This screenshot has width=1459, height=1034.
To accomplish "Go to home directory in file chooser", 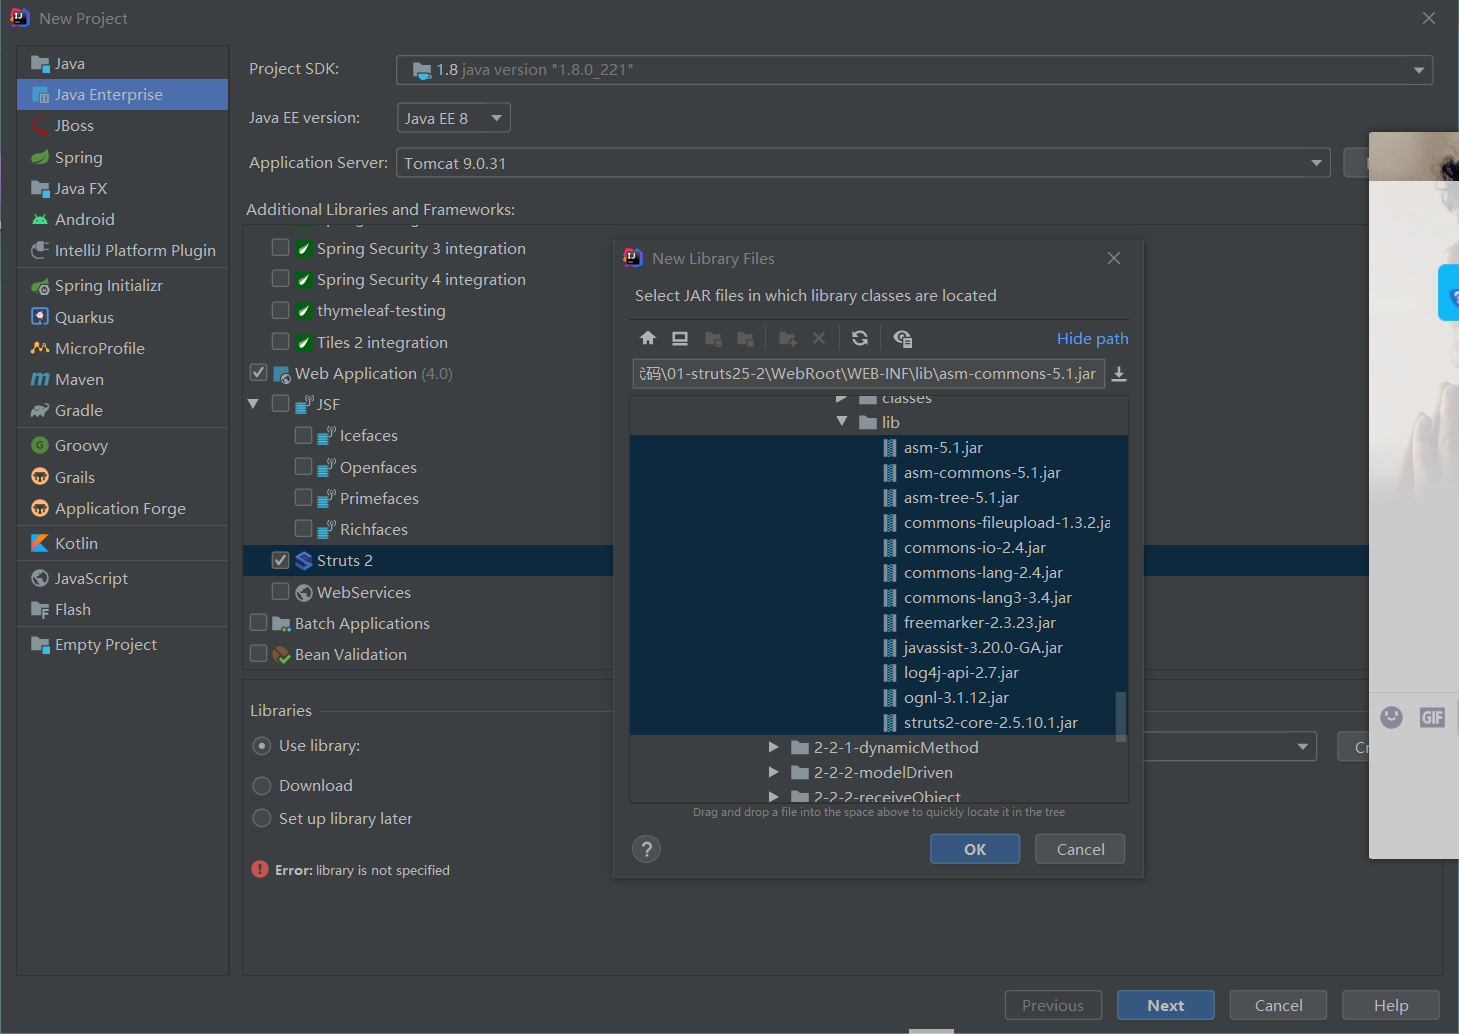I will coord(648,338).
